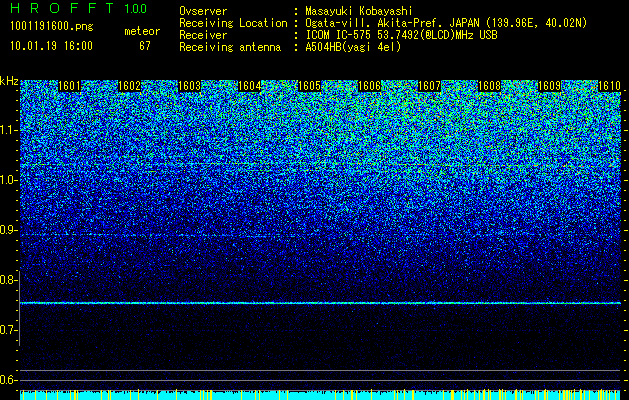
Task: Click the 0.6 frequency axis label
Action: click(8, 380)
